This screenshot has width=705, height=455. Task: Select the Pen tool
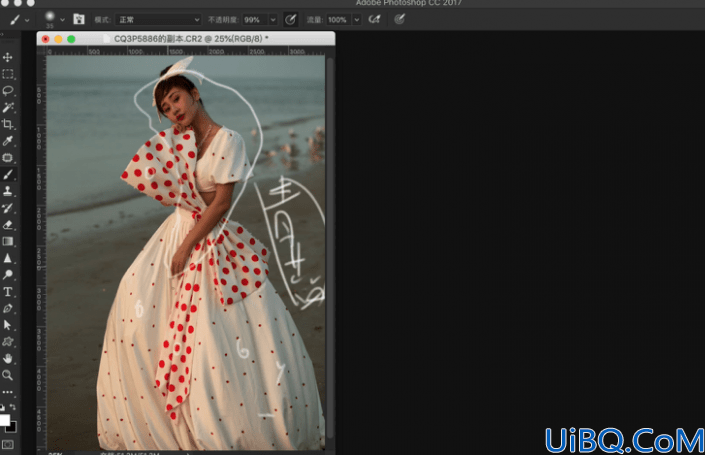click(8, 308)
